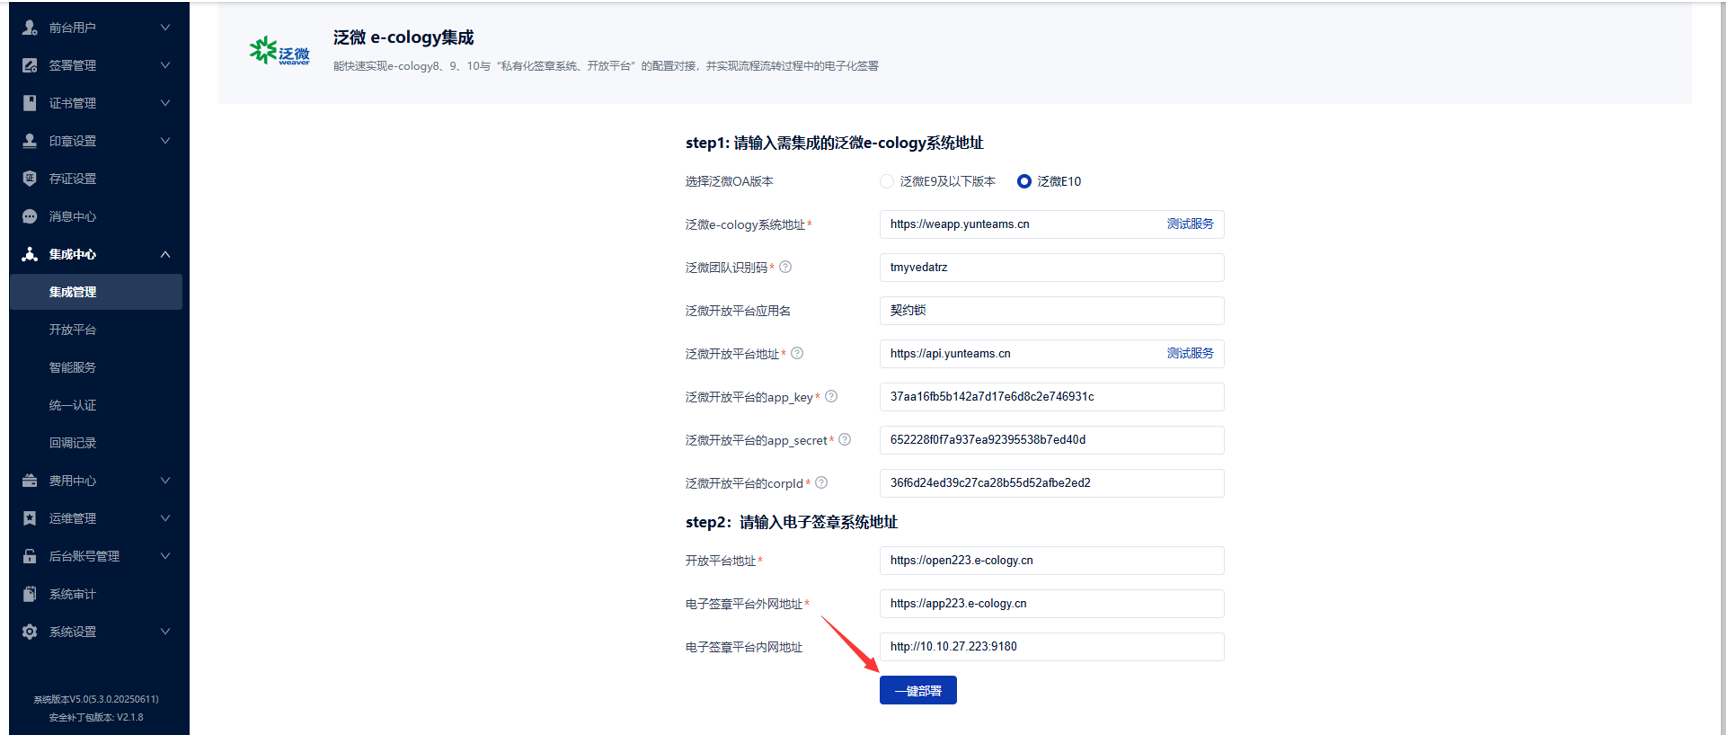Open 存证设置 menu label
This screenshot has height=736, width=1726.
tap(73, 179)
